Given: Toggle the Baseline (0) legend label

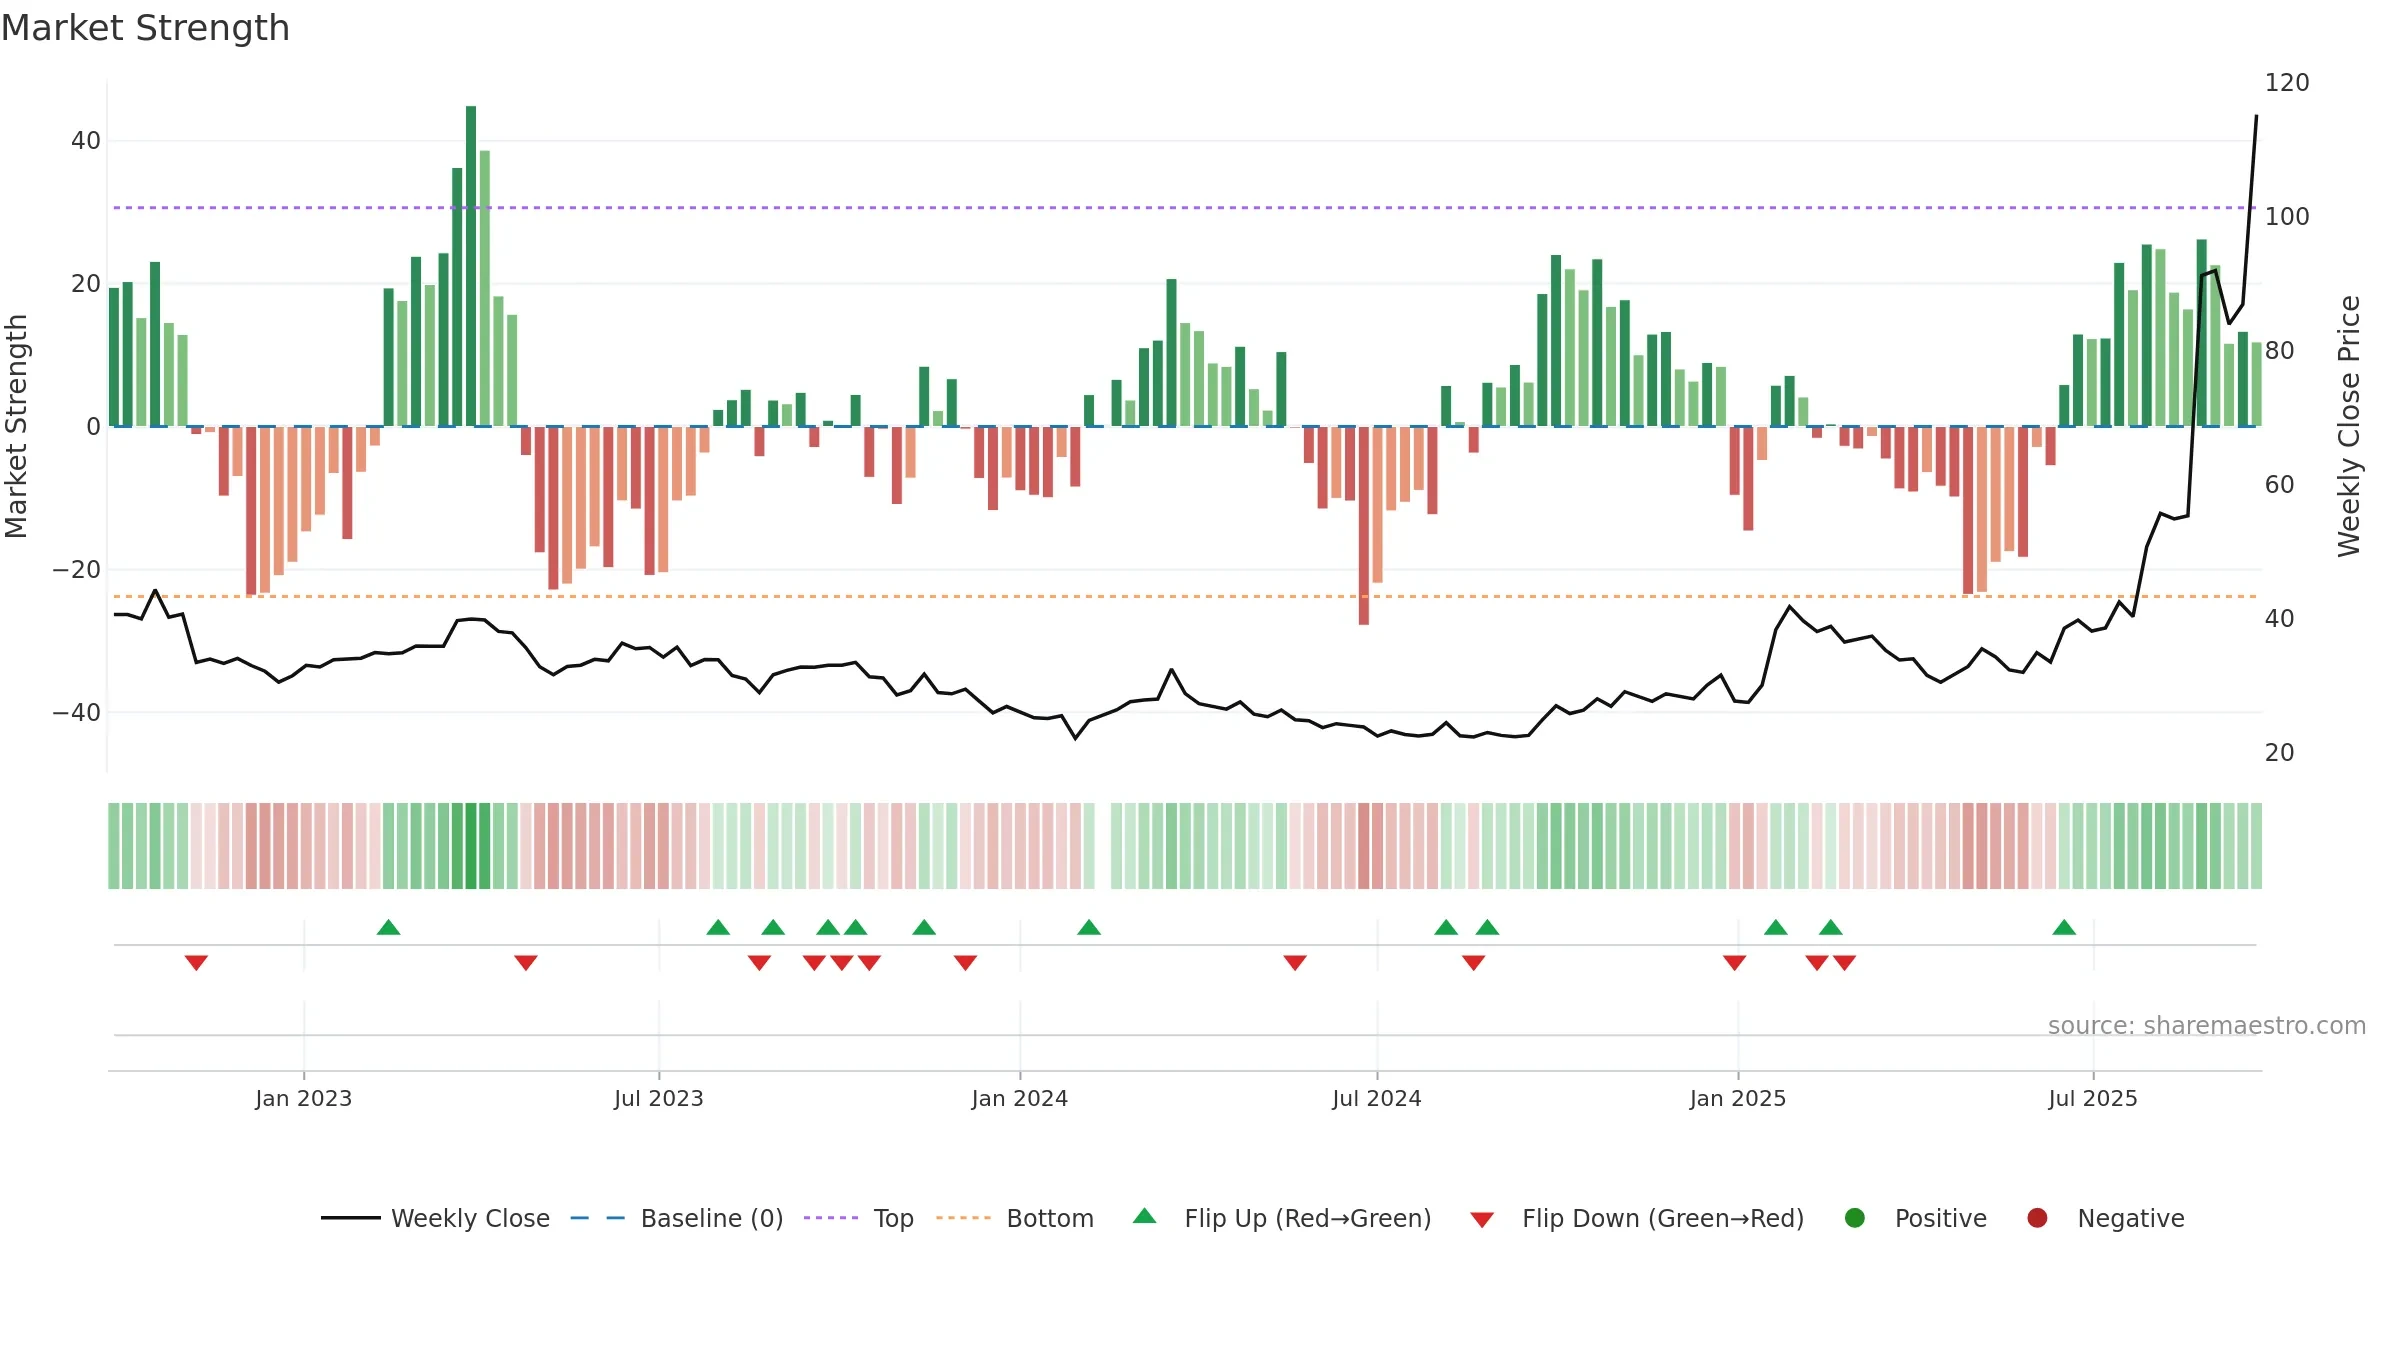Looking at the screenshot, I should click(712, 1218).
